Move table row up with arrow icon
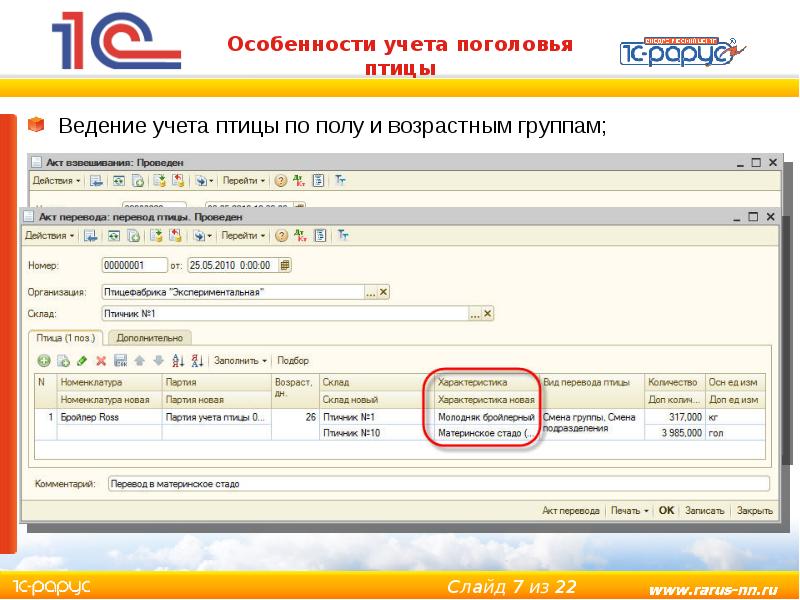800x600 pixels. [x=139, y=360]
